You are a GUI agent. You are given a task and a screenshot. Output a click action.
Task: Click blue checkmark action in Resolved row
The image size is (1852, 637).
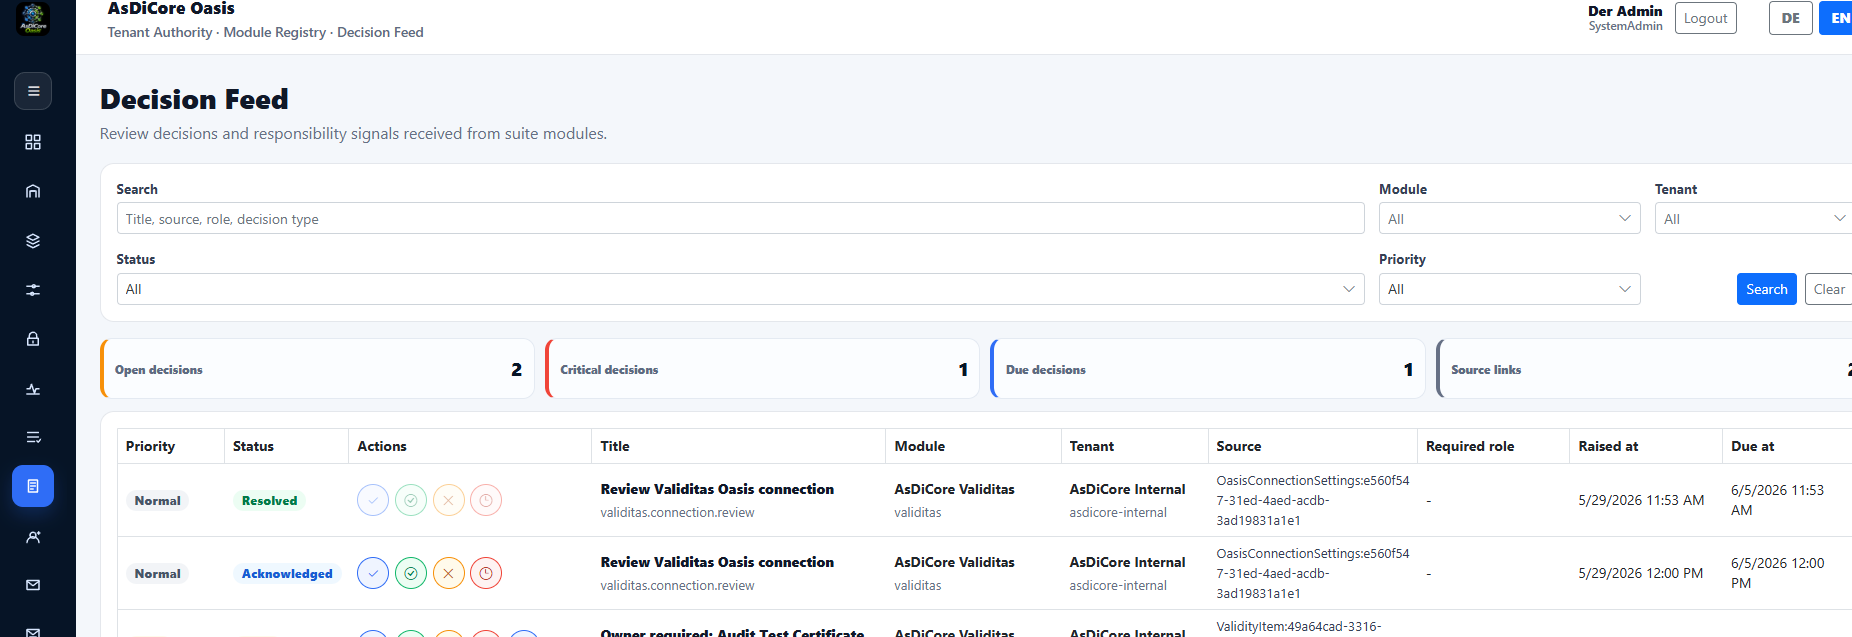point(373,500)
